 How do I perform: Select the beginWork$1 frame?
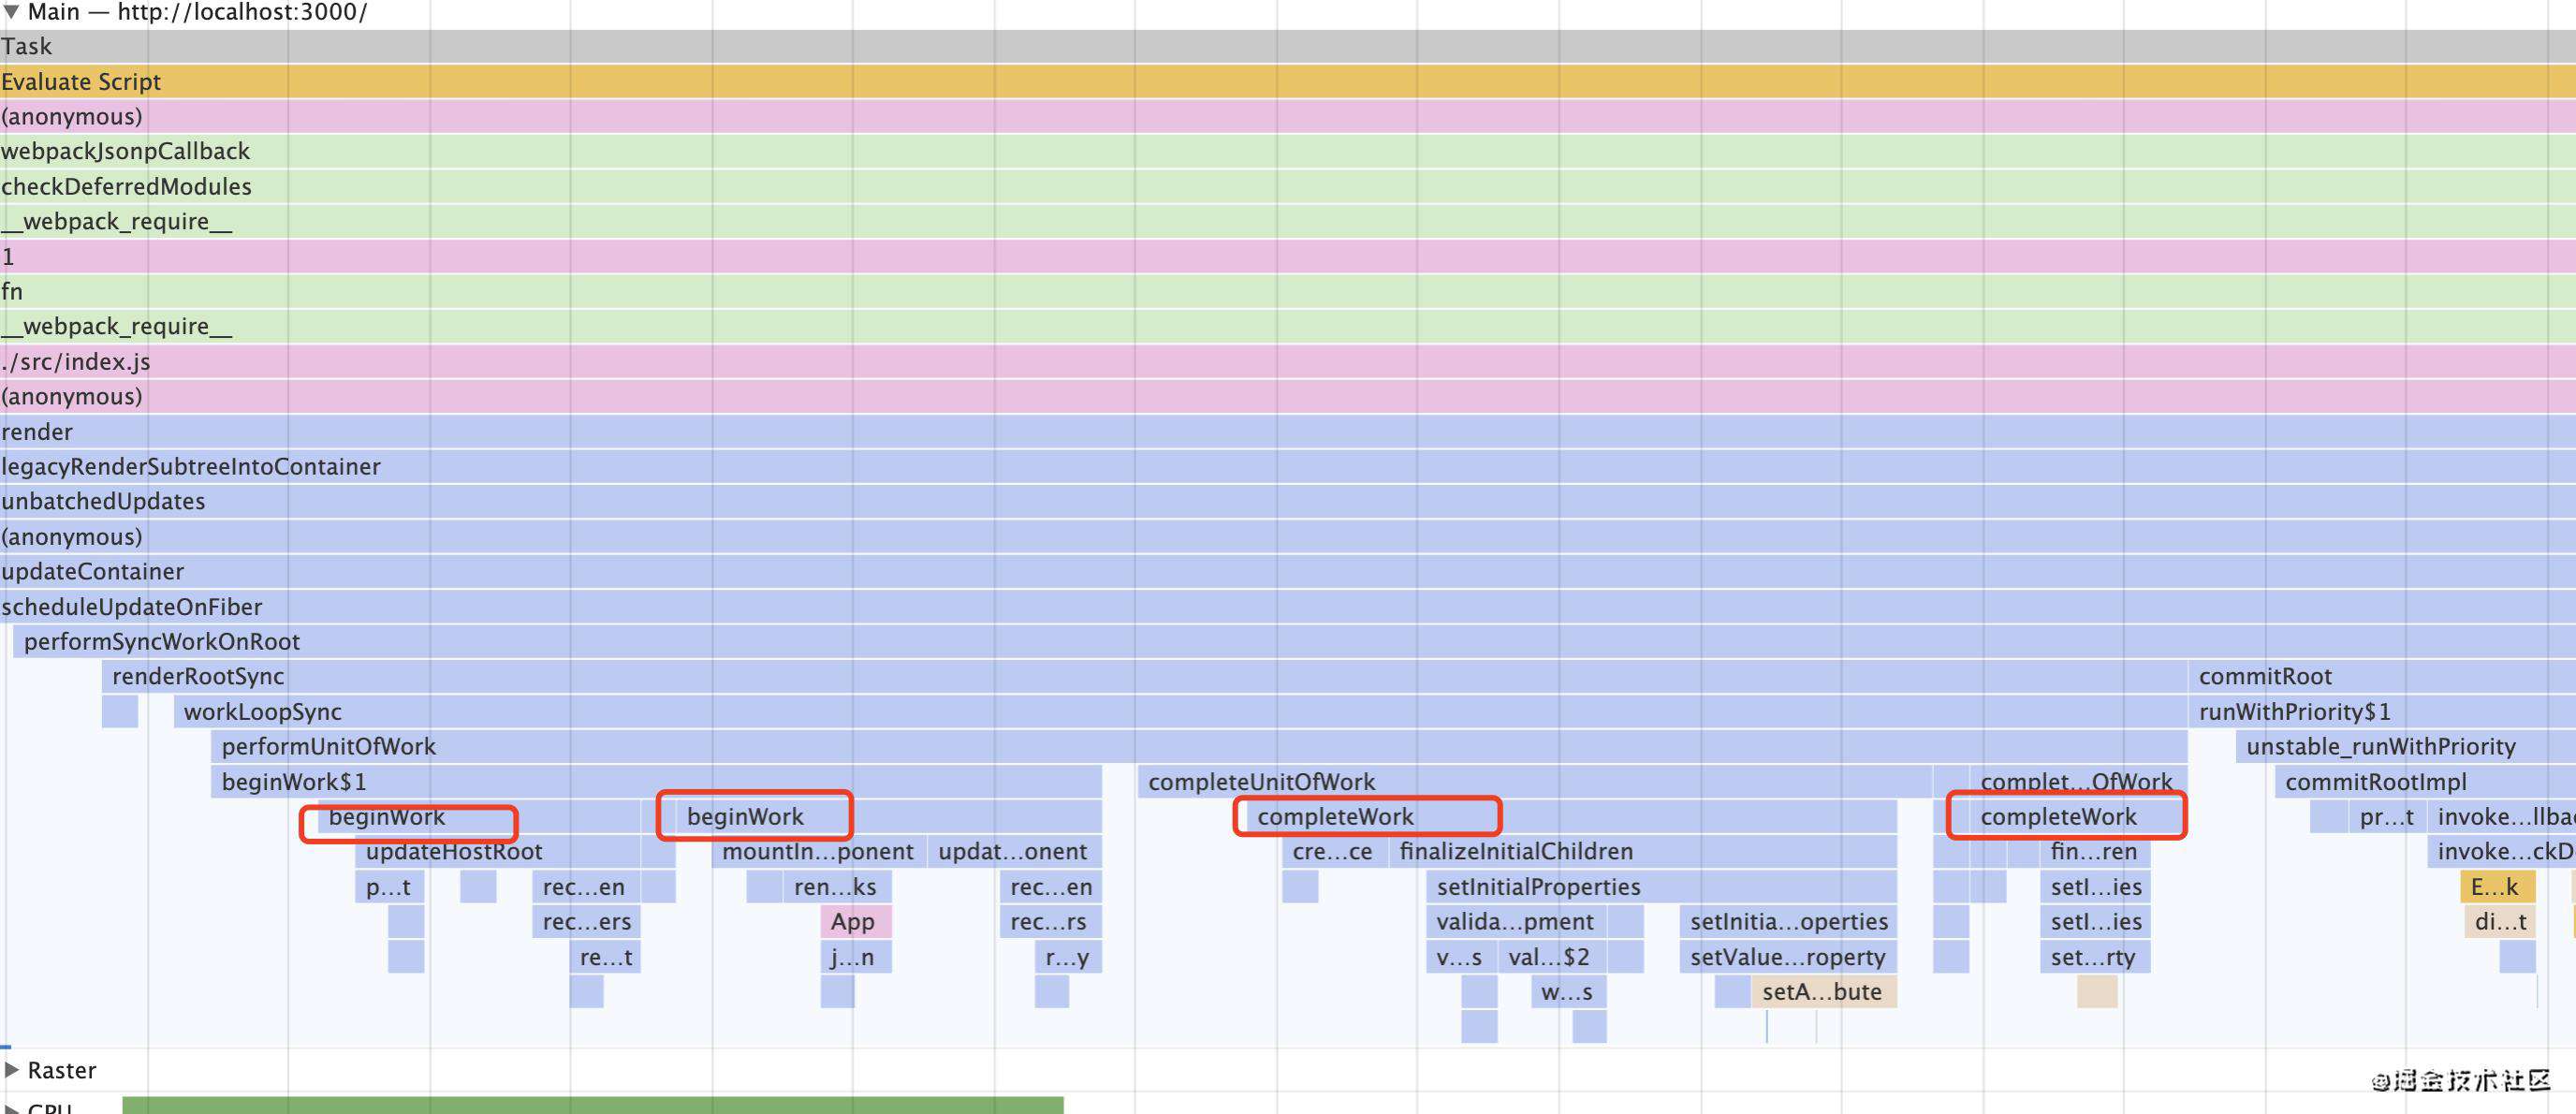tap(656, 782)
